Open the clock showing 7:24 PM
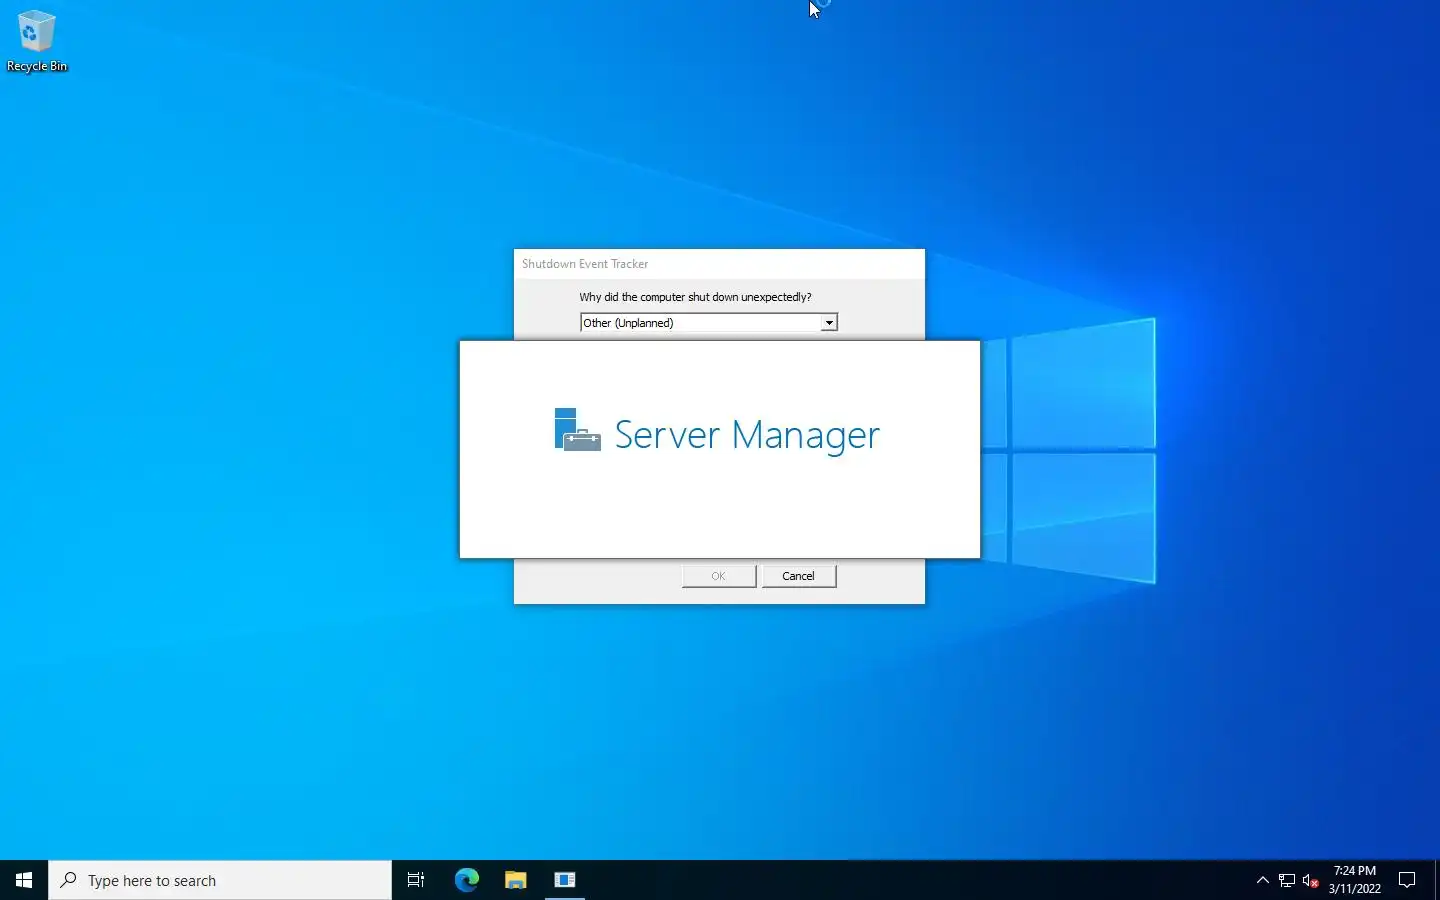Viewport: 1440px width, 900px height. 1355,880
